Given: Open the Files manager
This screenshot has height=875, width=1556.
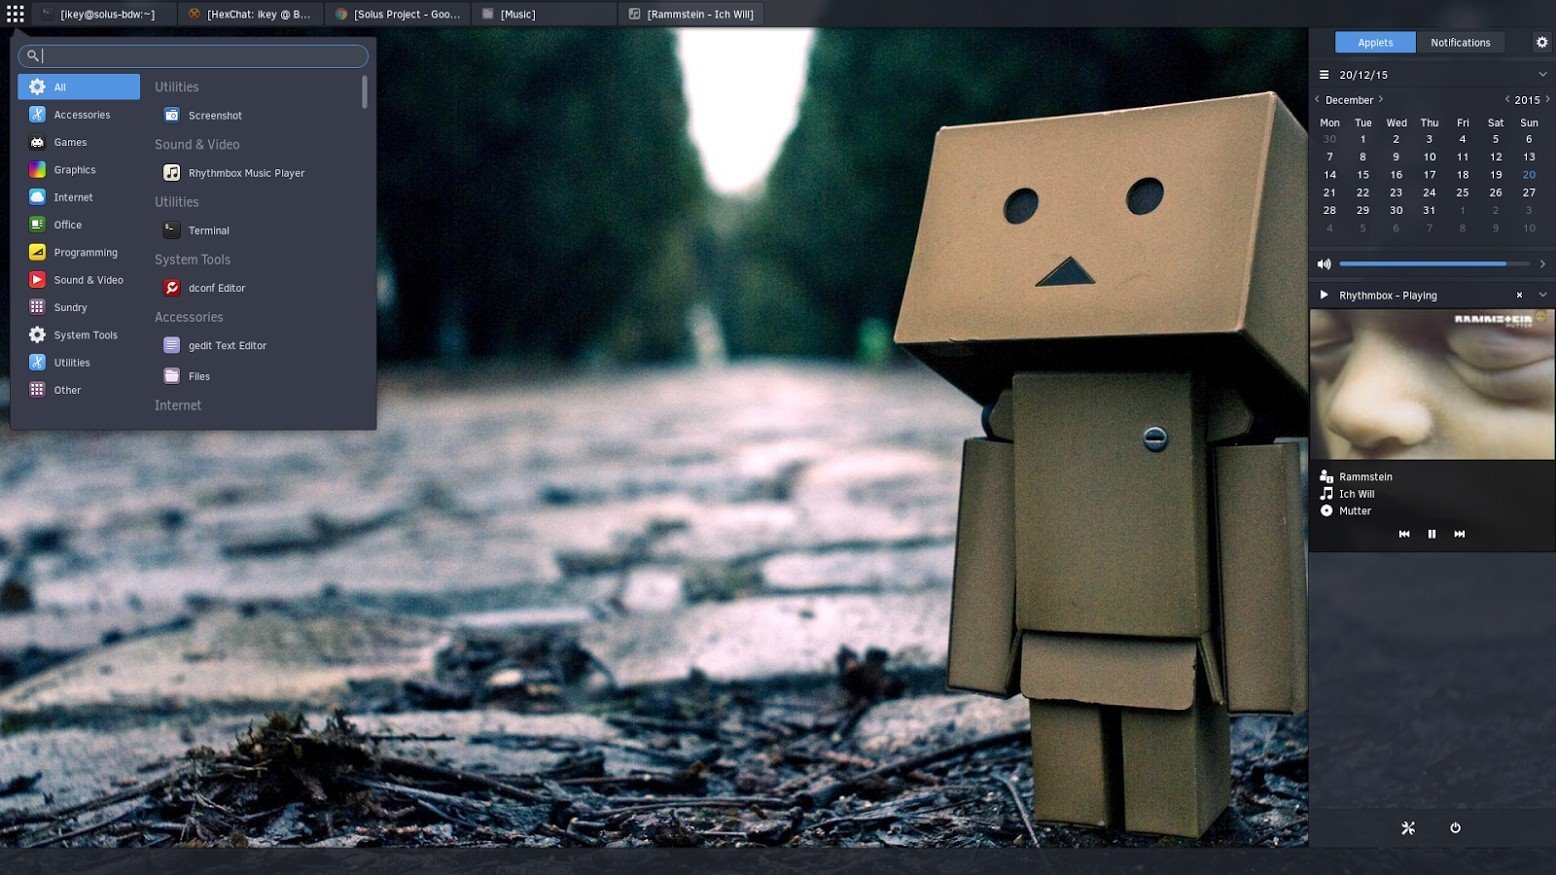Looking at the screenshot, I should coord(198,376).
